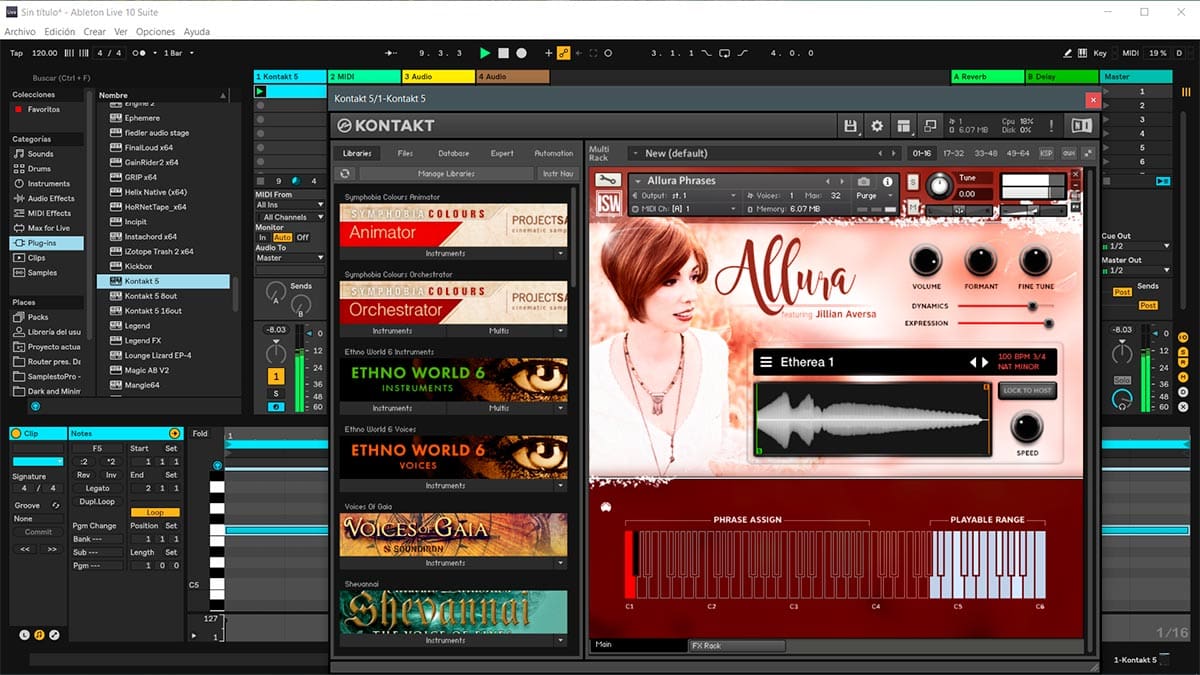Toggle the yellow automation arm button
This screenshot has width=1200, height=675.
coord(564,53)
